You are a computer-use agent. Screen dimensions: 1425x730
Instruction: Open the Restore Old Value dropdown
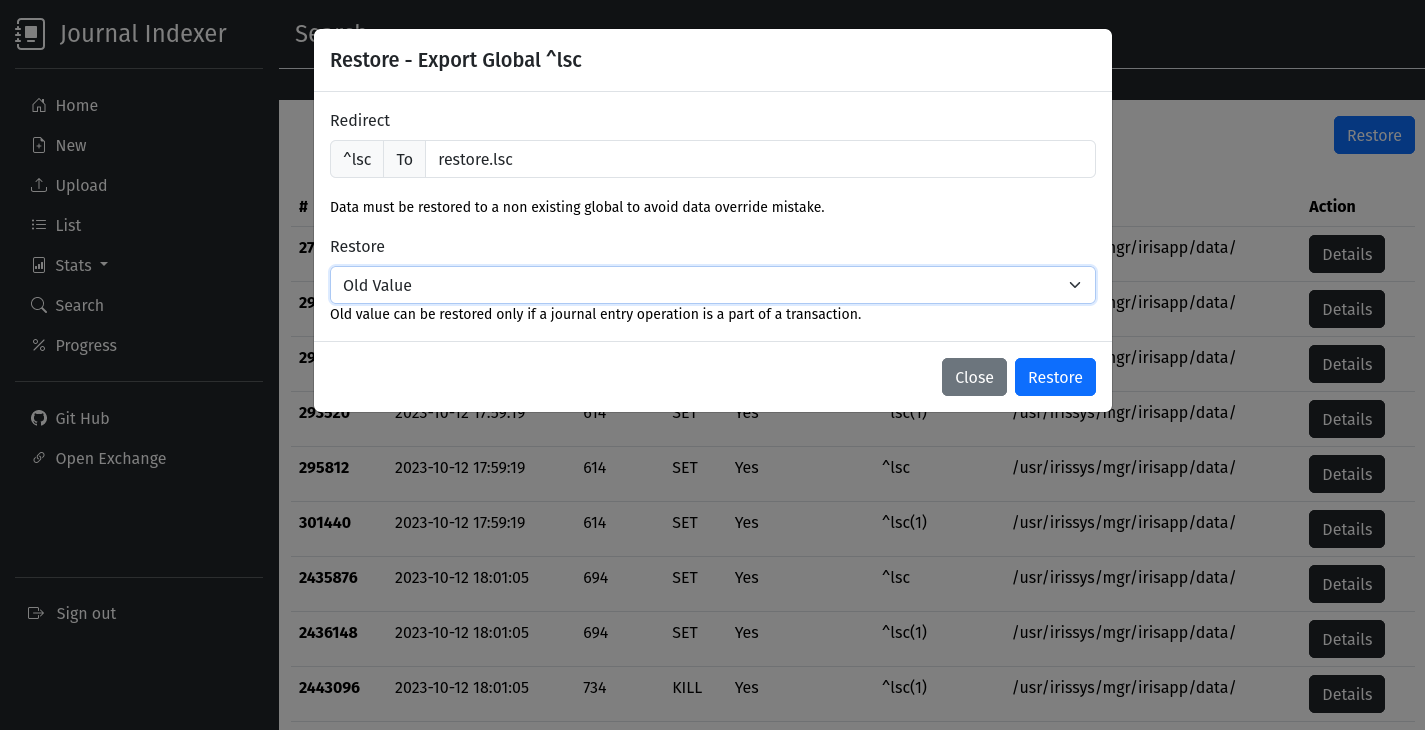click(x=712, y=285)
